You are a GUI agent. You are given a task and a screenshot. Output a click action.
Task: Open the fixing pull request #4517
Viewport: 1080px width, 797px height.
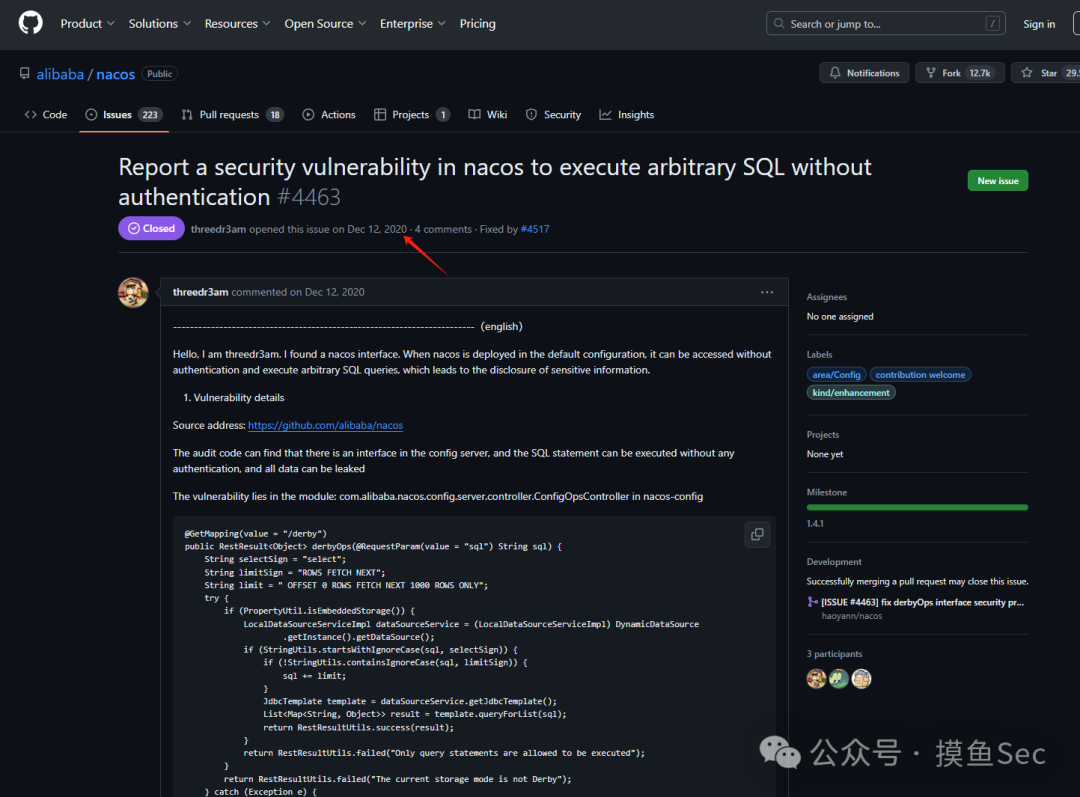coord(535,229)
